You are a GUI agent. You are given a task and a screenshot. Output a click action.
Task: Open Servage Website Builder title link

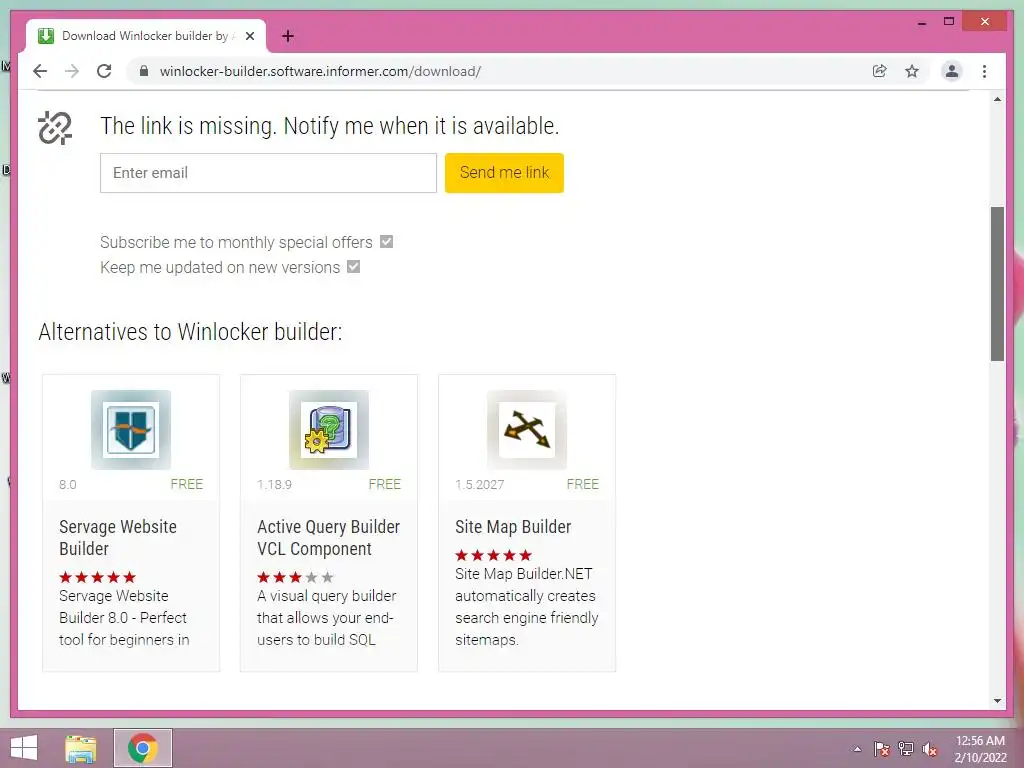coord(118,537)
